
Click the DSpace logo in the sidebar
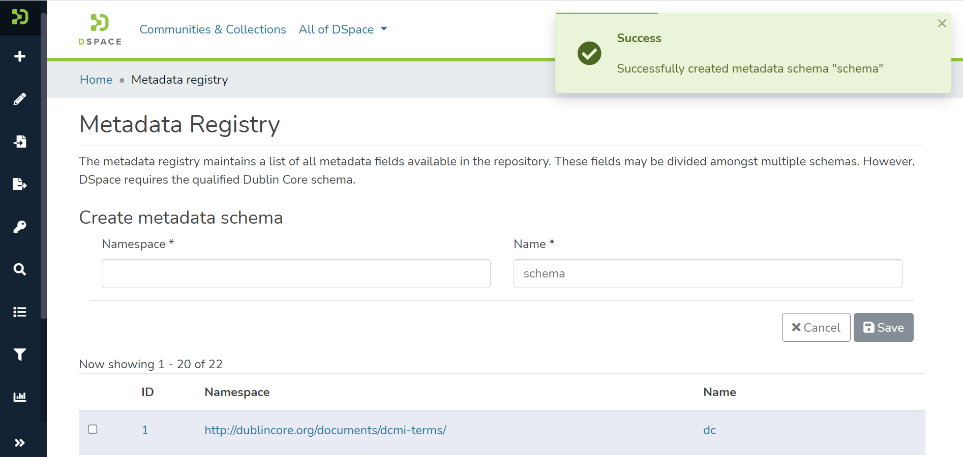click(x=19, y=17)
